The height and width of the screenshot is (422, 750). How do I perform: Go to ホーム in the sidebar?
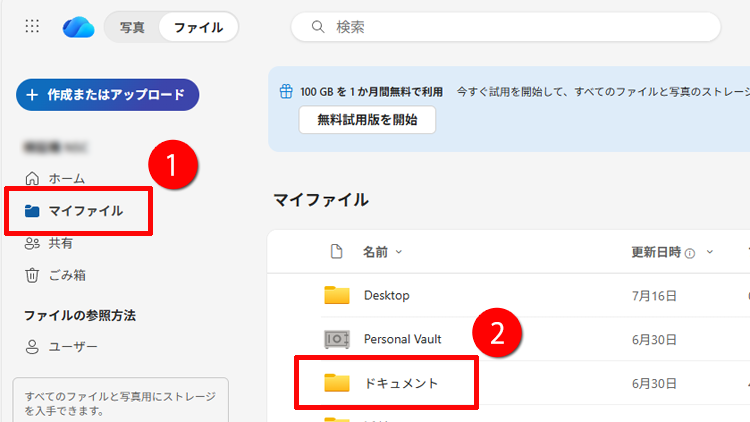66,178
